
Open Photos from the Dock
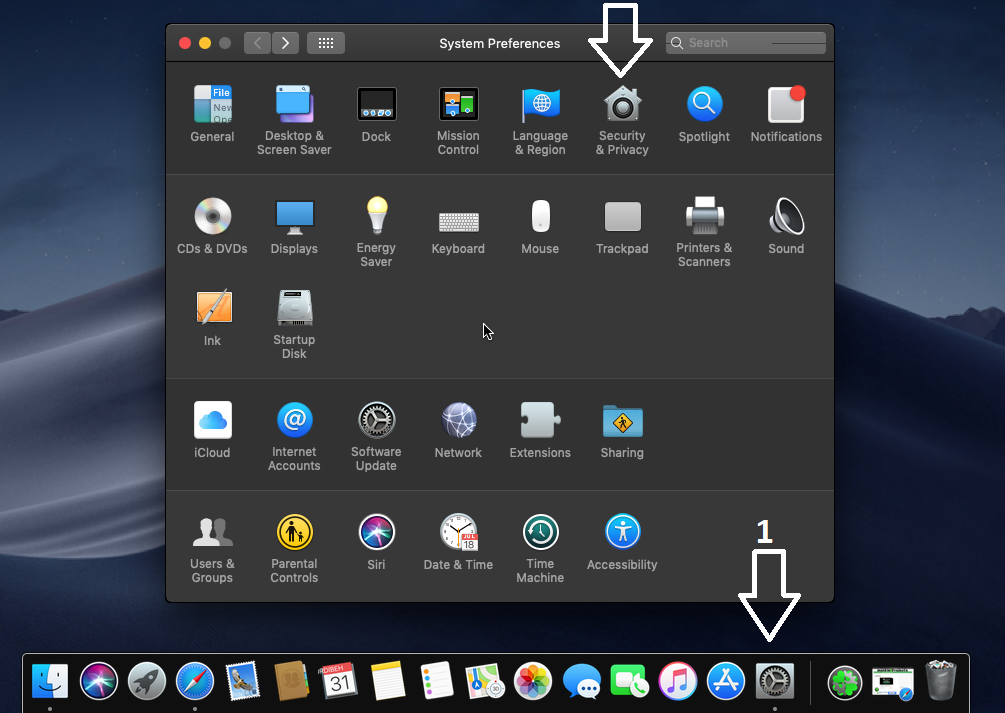pos(533,680)
